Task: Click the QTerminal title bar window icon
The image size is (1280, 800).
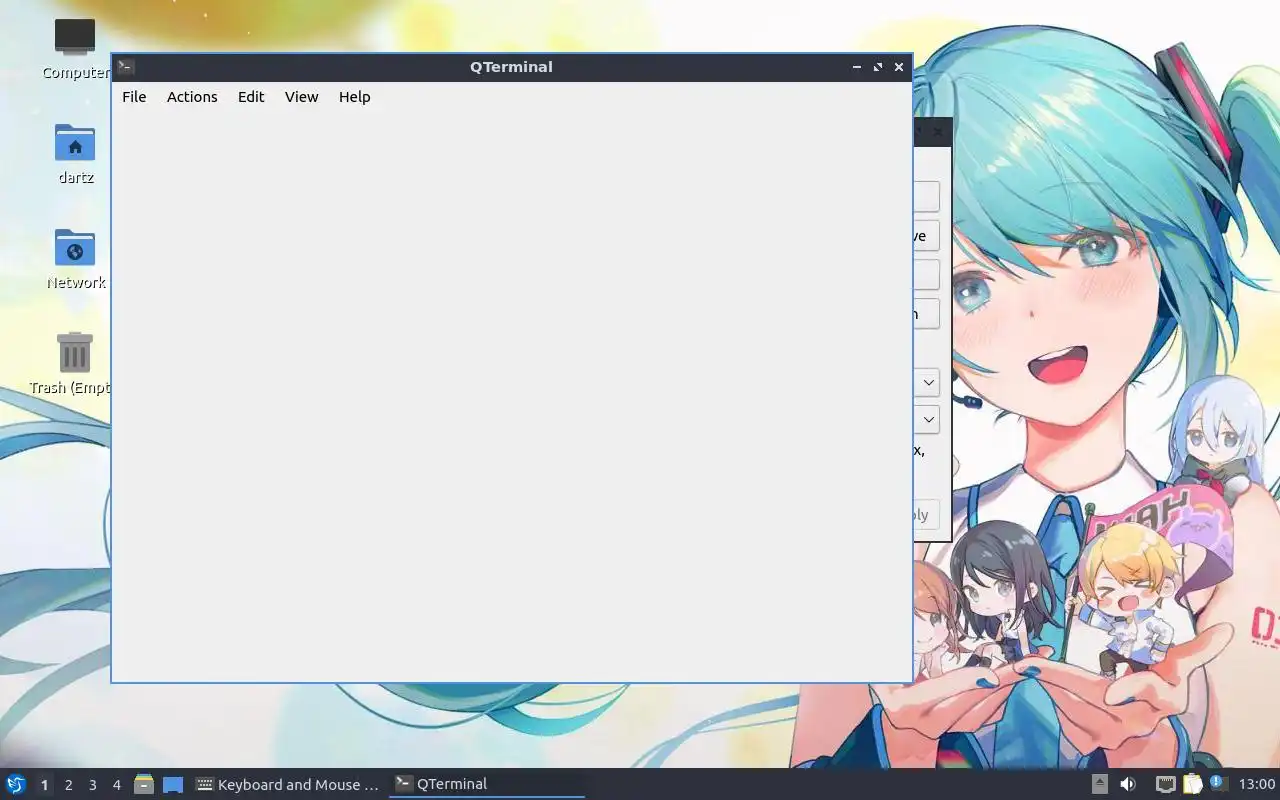Action: (x=126, y=67)
